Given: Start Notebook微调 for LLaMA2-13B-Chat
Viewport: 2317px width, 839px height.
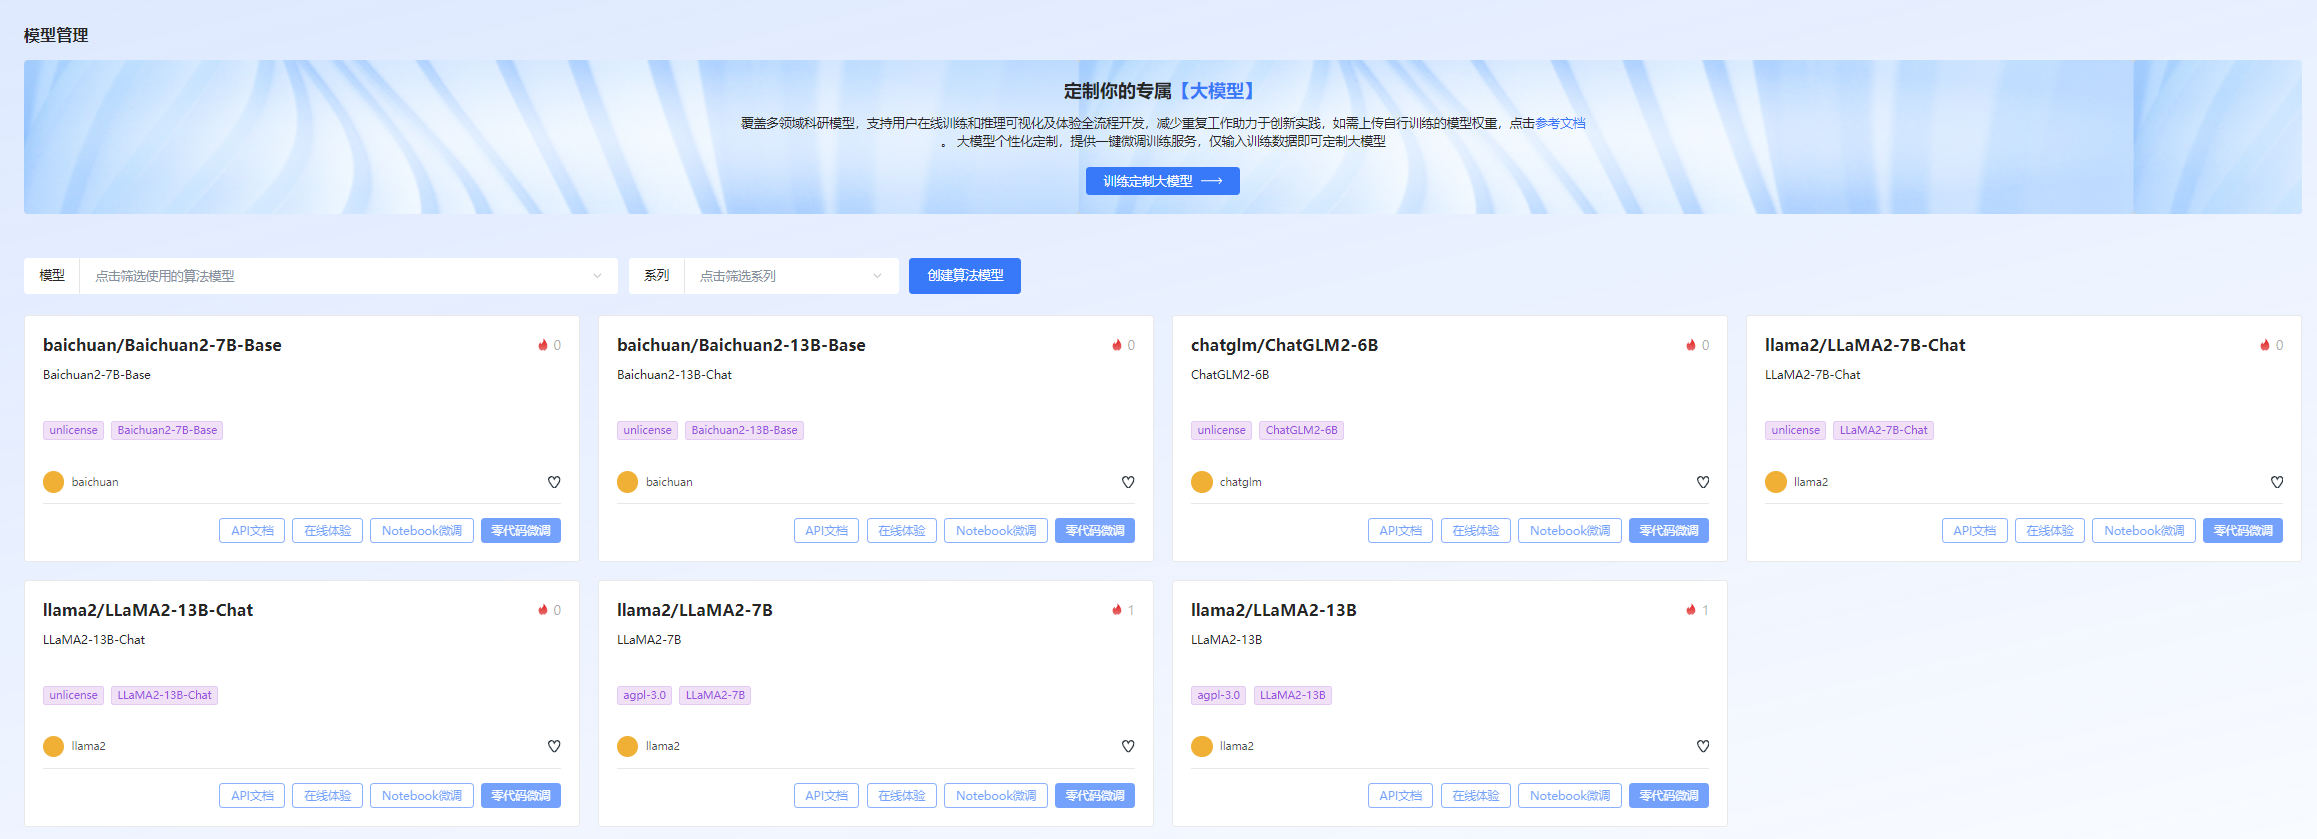Looking at the screenshot, I should tap(421, 796).
